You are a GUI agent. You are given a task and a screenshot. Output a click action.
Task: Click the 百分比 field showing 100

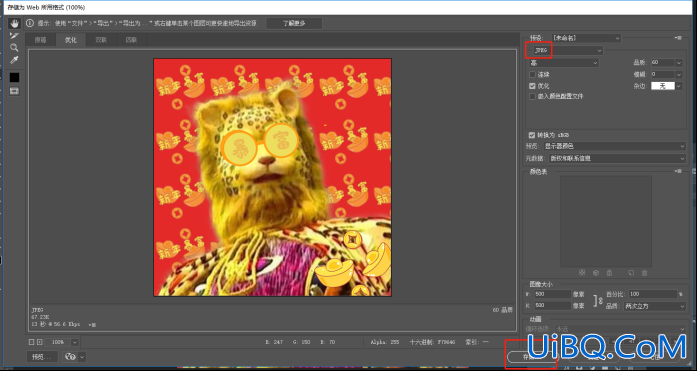click(x=653, y=294)
